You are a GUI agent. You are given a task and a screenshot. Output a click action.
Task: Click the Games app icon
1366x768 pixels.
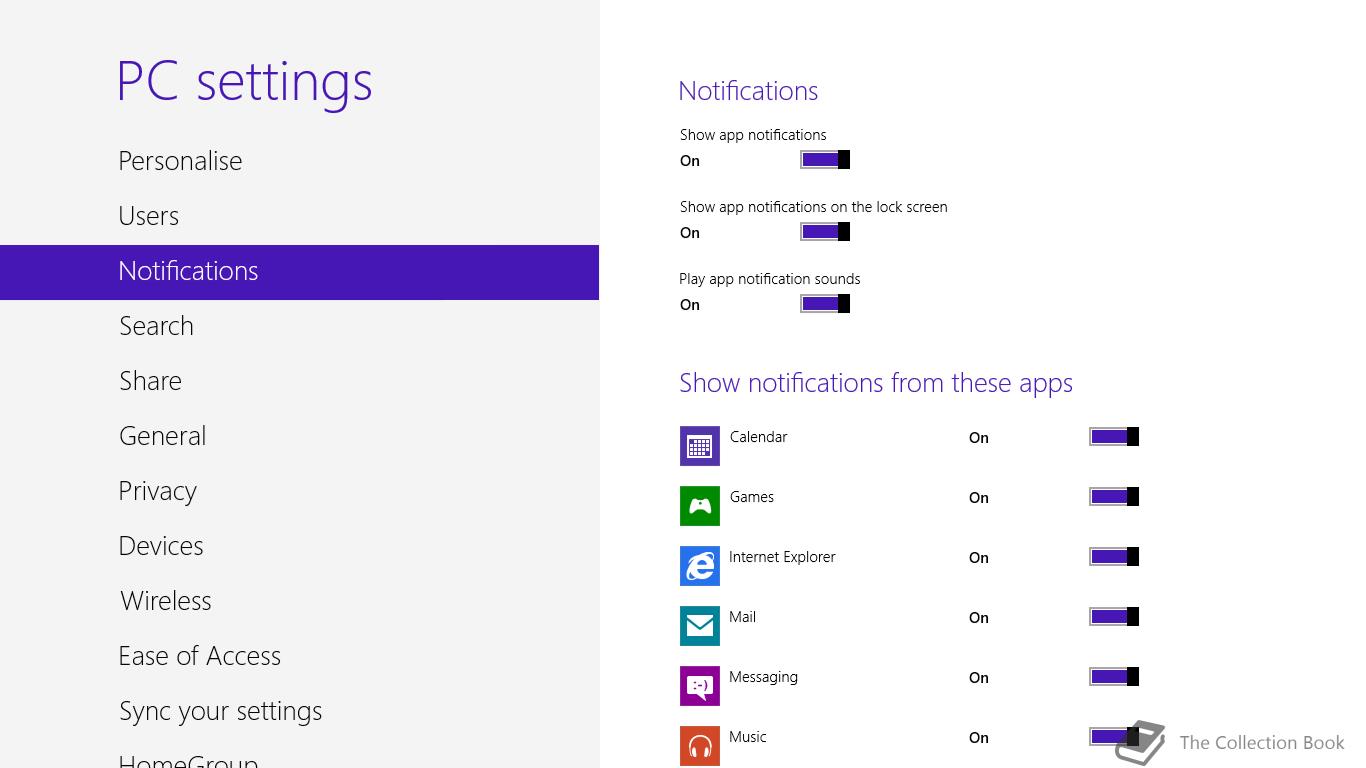tap(700, 506)
